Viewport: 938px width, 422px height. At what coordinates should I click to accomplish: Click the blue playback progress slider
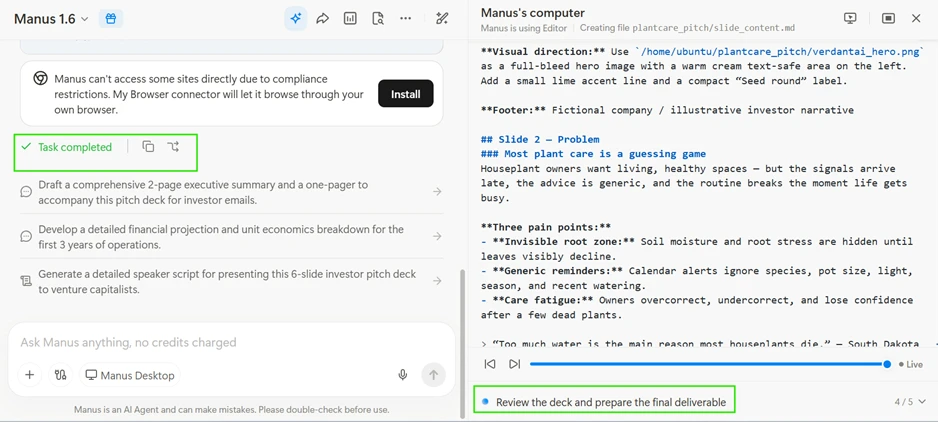pyautogui.click(x=708, y=364)
